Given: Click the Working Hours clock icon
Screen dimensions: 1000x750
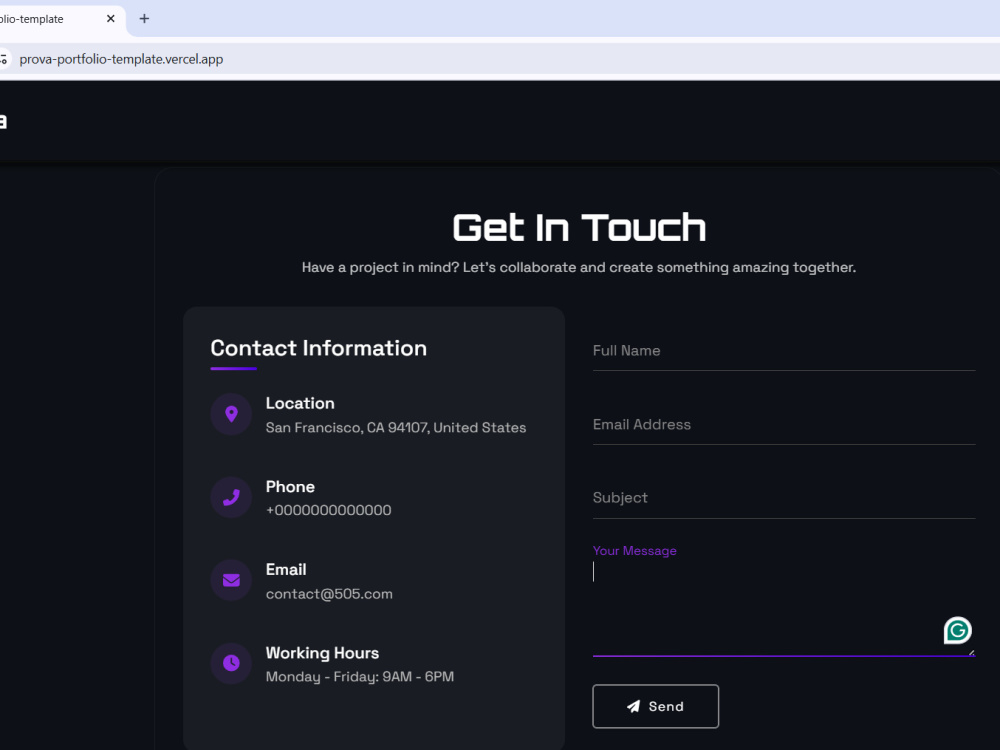Looking at the screenshot, I should (x=232, y=663).
